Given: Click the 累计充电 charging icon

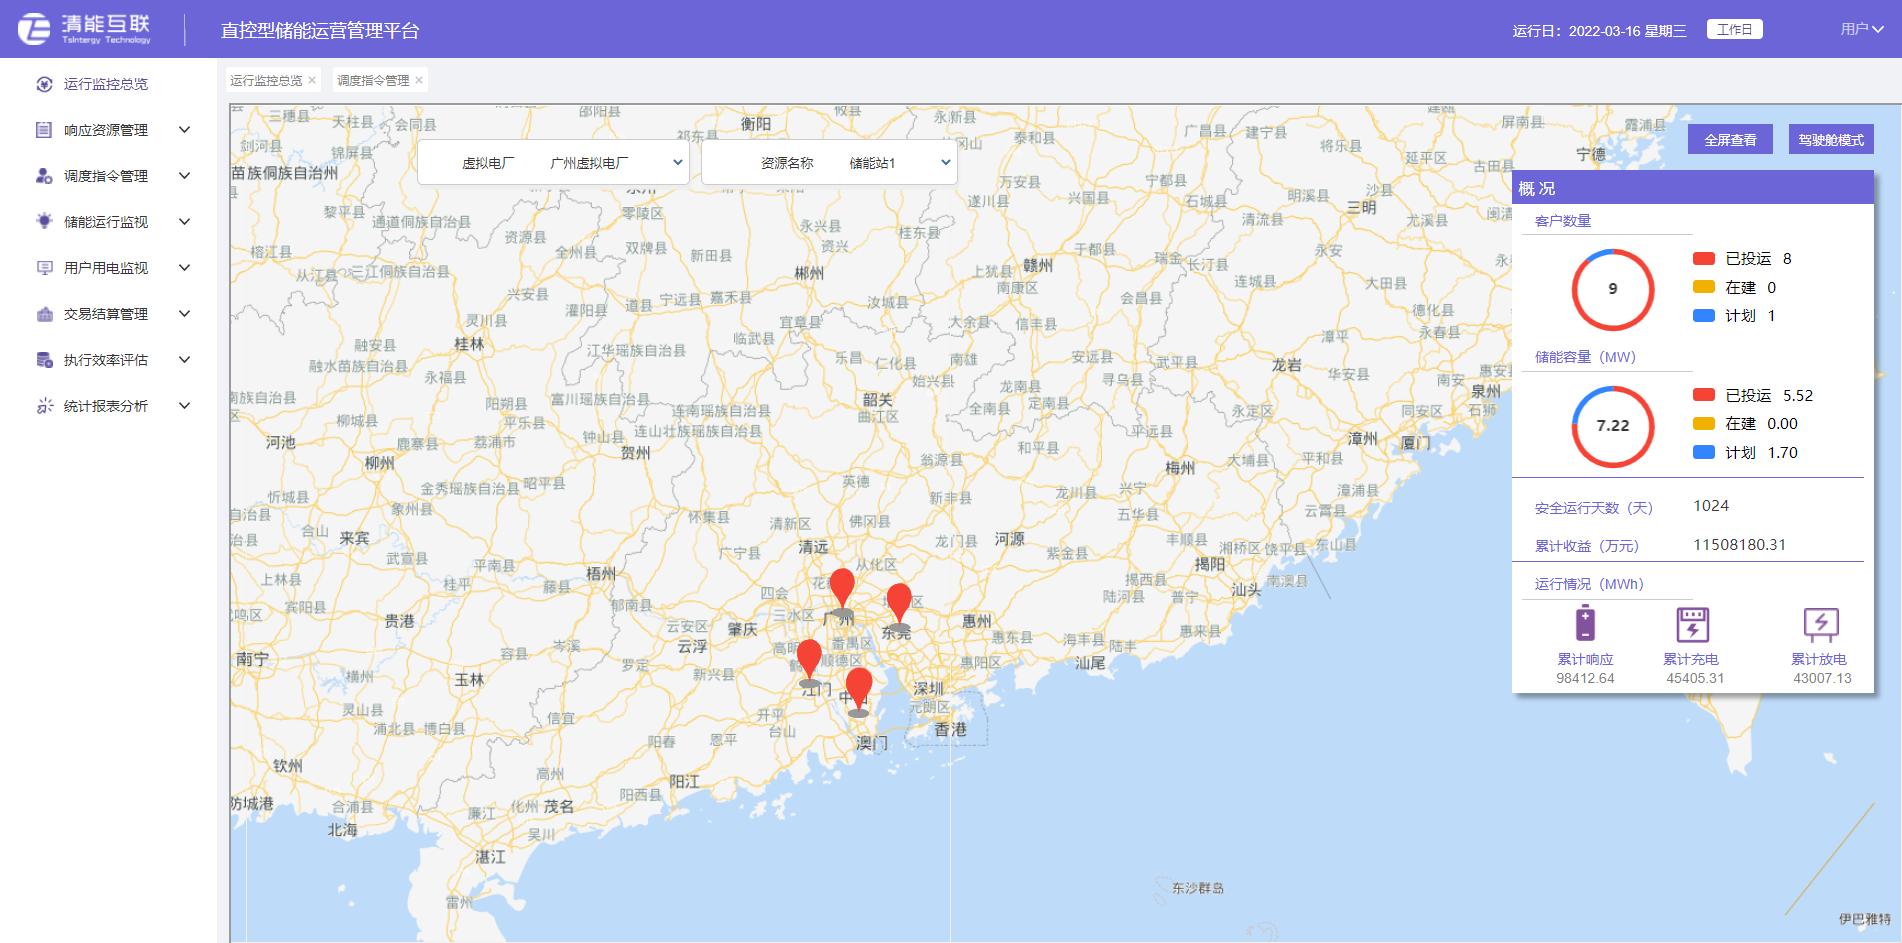Looking at the screenshot, I should 1692,624.
